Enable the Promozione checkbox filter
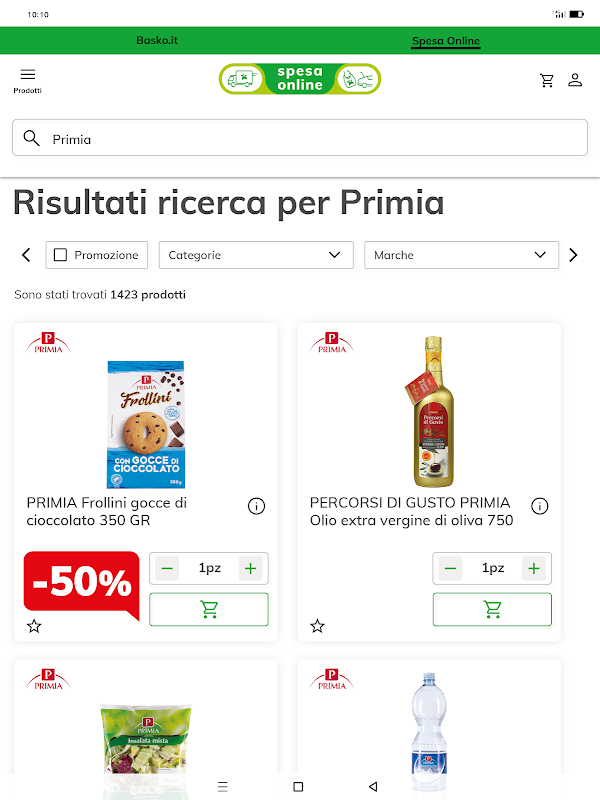Viewport: 600px width, 800px height. [x=60, y=255]
